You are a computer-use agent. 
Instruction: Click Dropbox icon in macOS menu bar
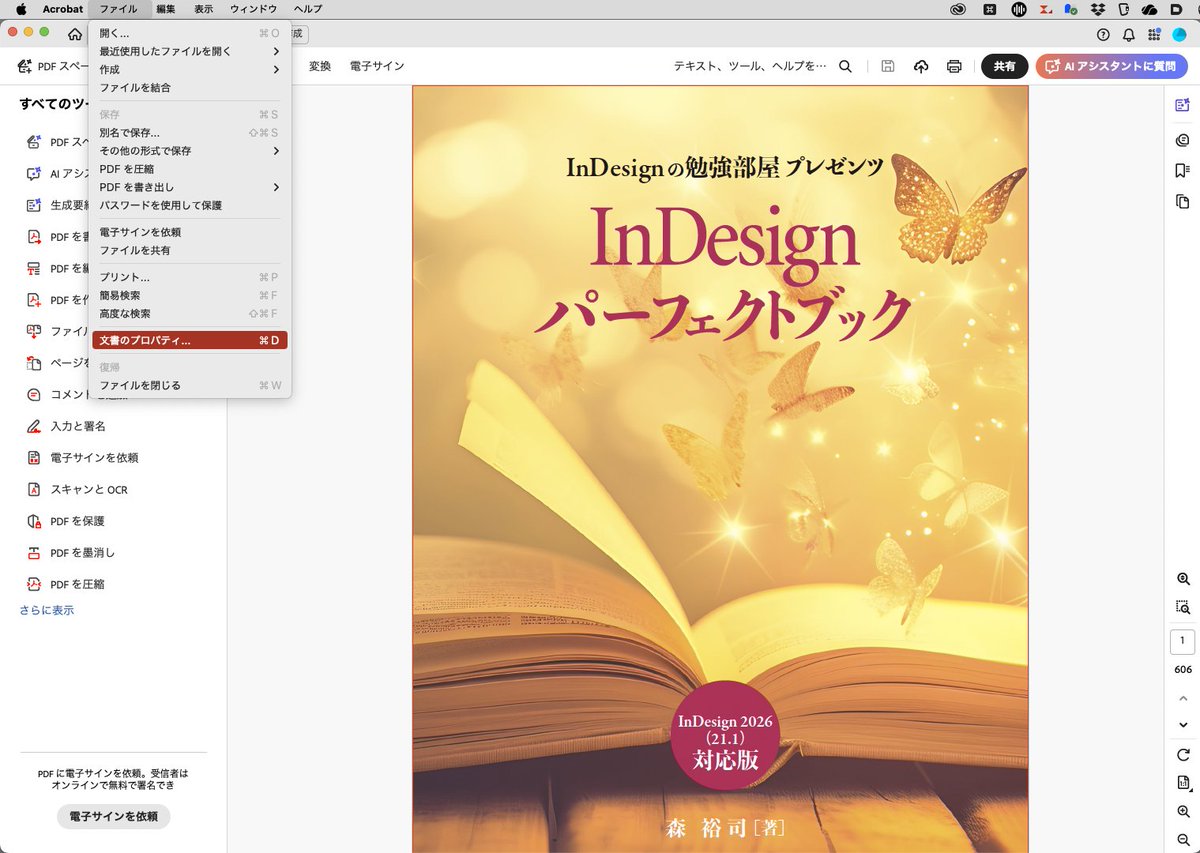(1097, 9)
